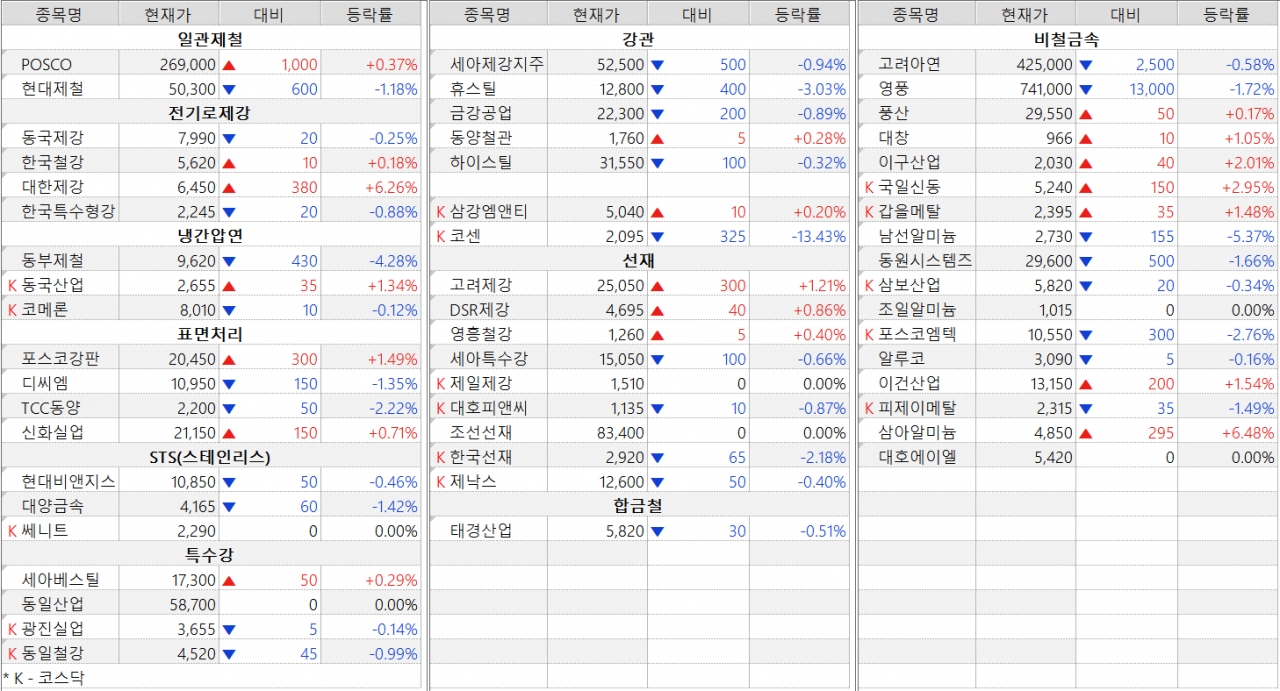Click 고려아연's change amount 2,500

coord(1155,65)
